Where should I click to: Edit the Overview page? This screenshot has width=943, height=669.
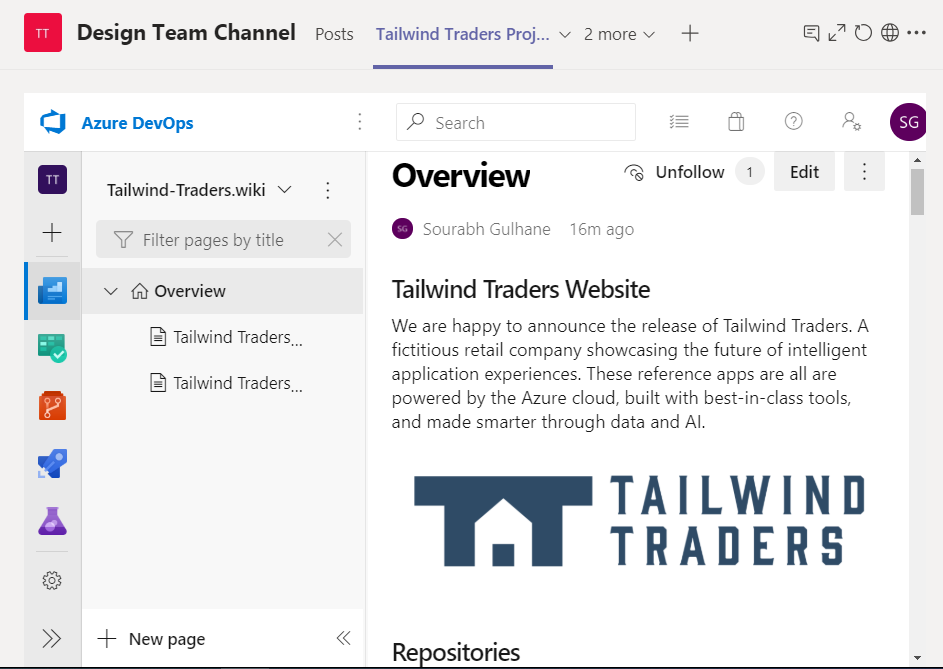pos(804,172)
